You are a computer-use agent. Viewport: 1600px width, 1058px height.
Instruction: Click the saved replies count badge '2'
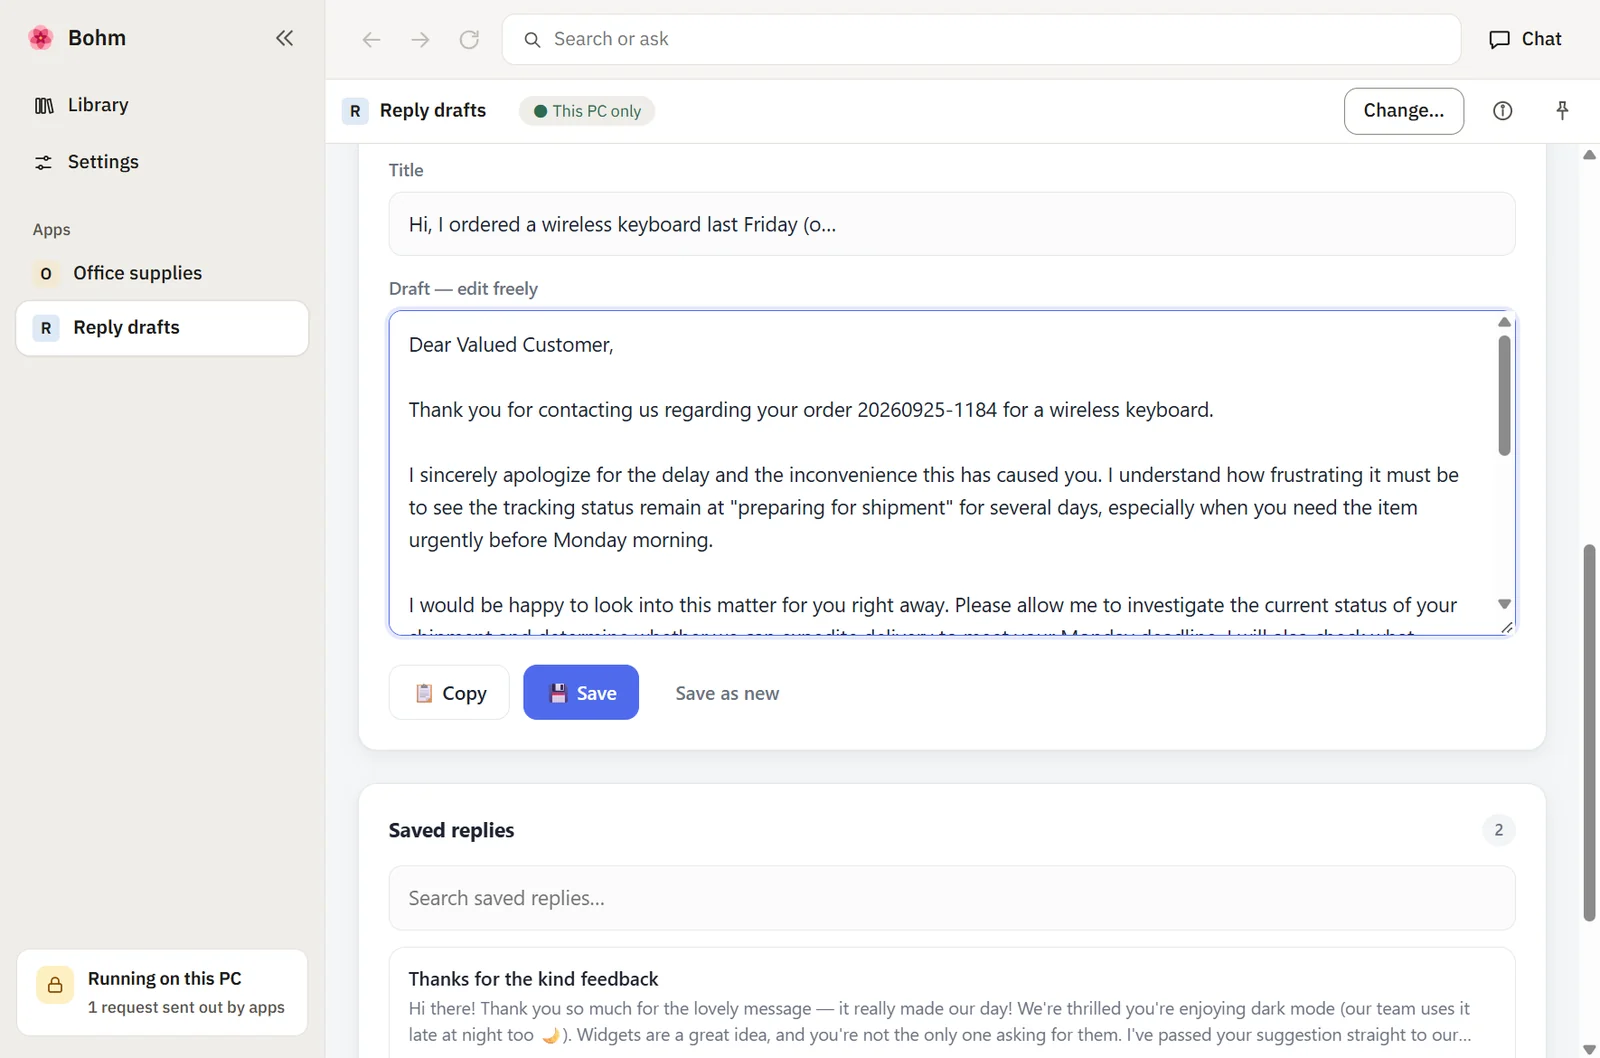(x=1498, y=830)
